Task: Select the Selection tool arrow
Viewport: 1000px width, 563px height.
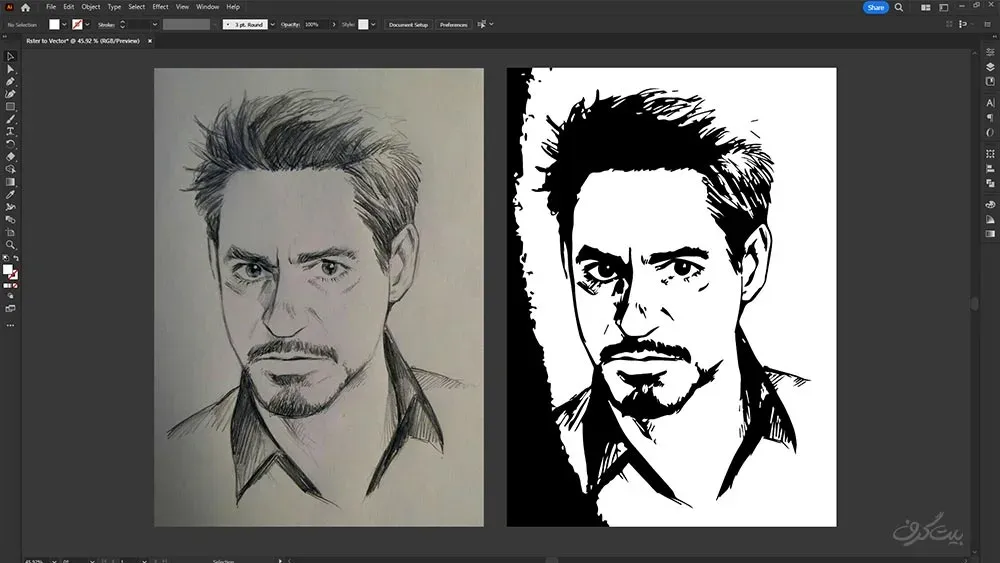Action: [10, 57]
